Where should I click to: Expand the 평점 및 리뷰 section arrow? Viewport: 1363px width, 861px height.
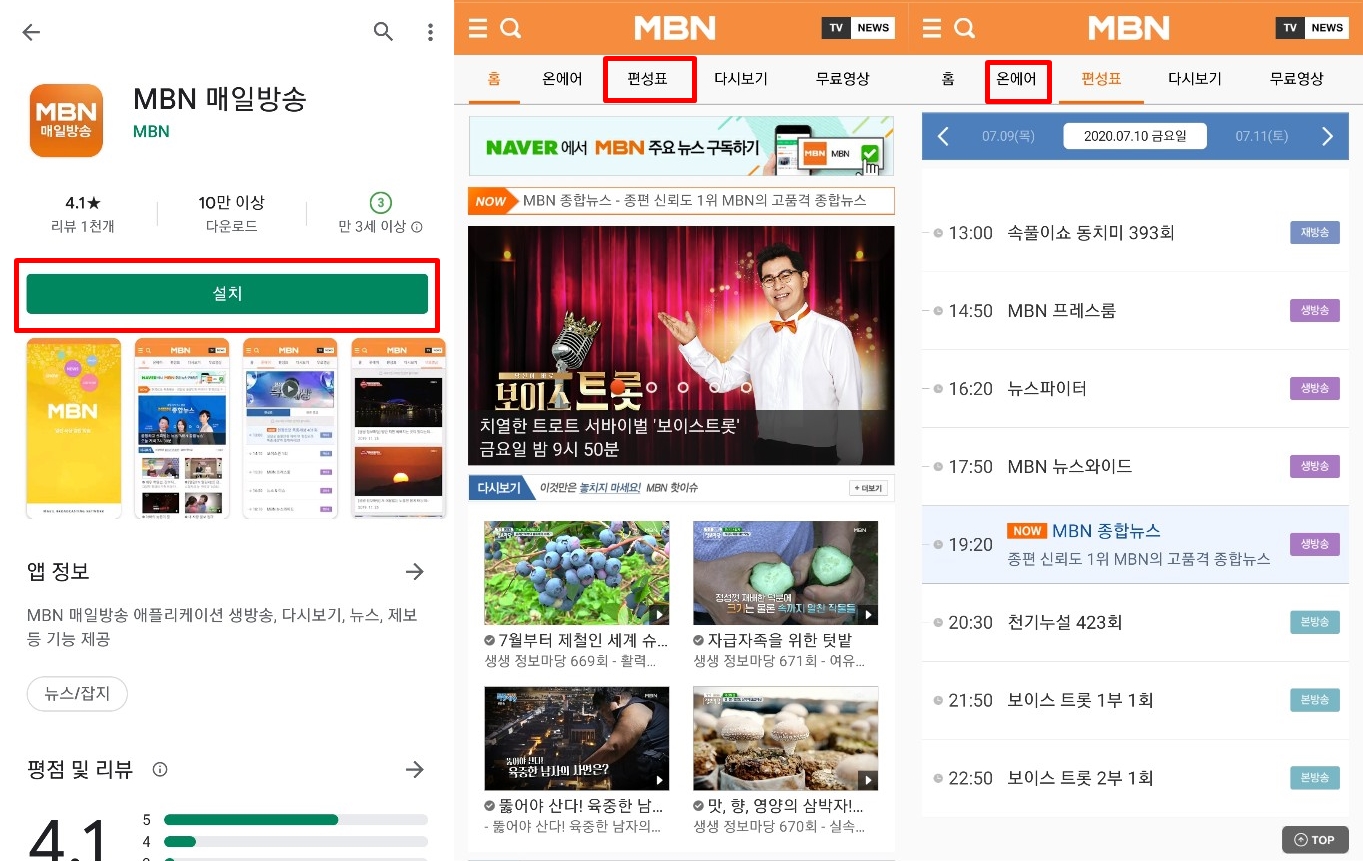coord(414,769)
